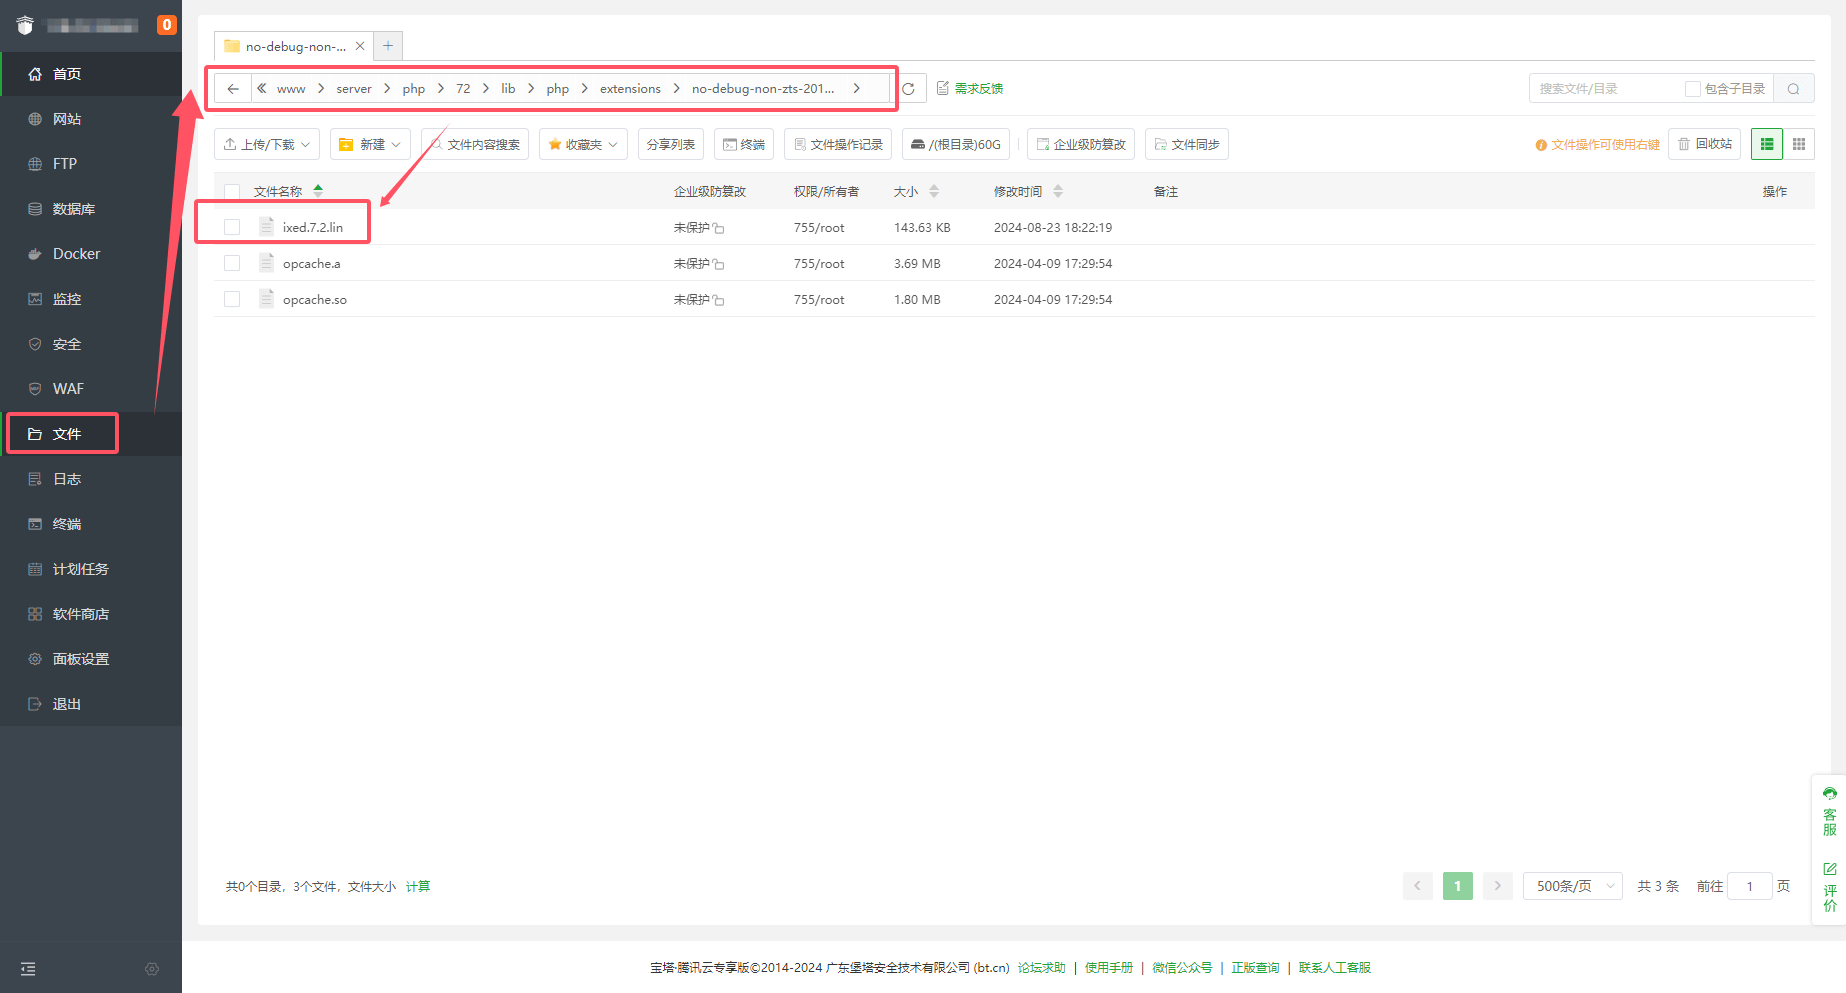Open Database (数据库) in sidebar
Image resolution: width=1846 pixels, height=993 pixels.
coord(91,209)
